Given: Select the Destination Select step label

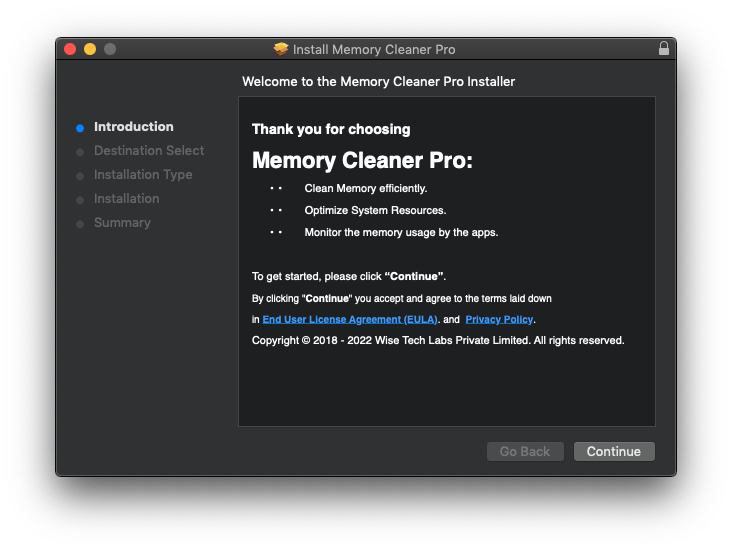Looking at the screenshot, I should pos(149,150).
